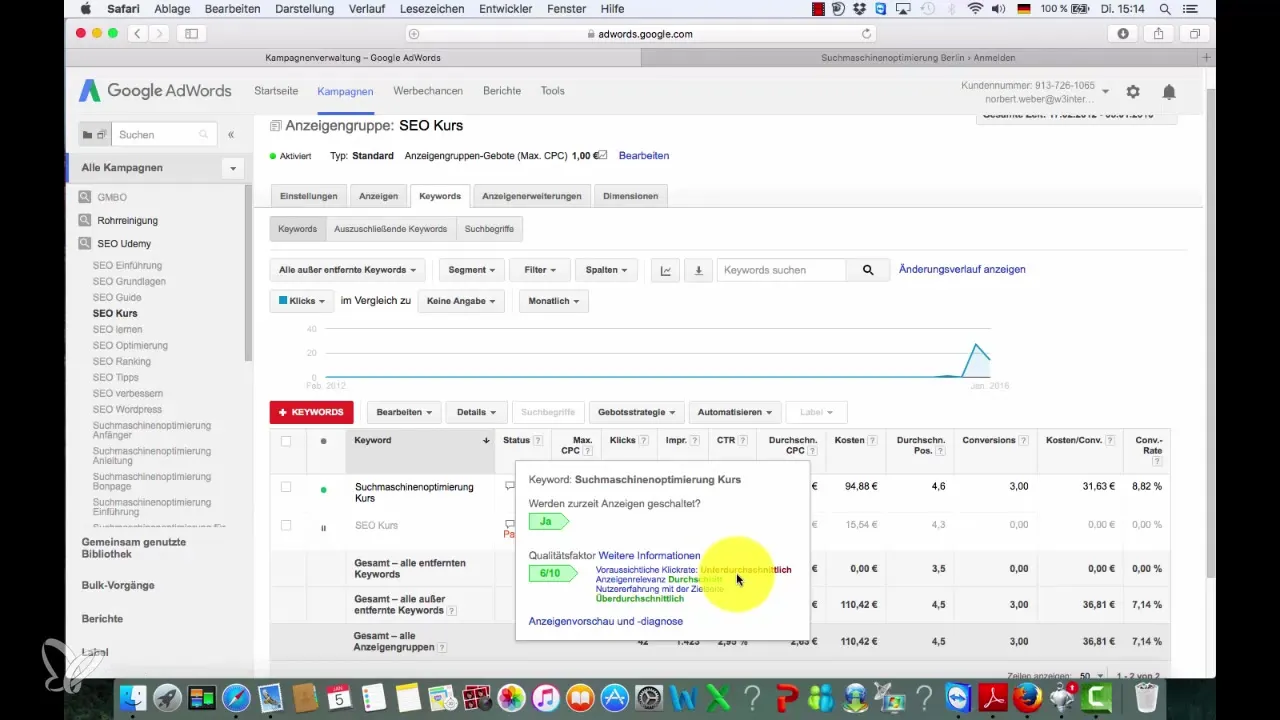Click the folder view icon in sidebar

click(x=87, y=134)
